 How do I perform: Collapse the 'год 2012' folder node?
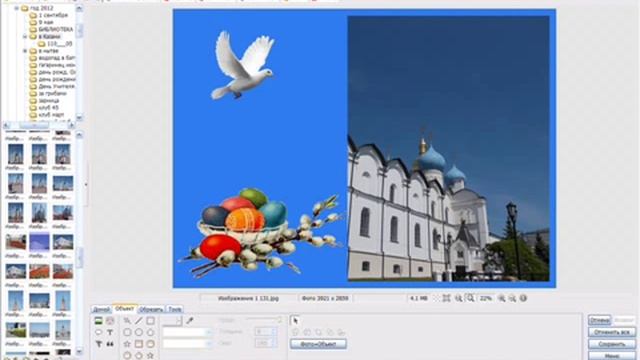pos(17,8)
